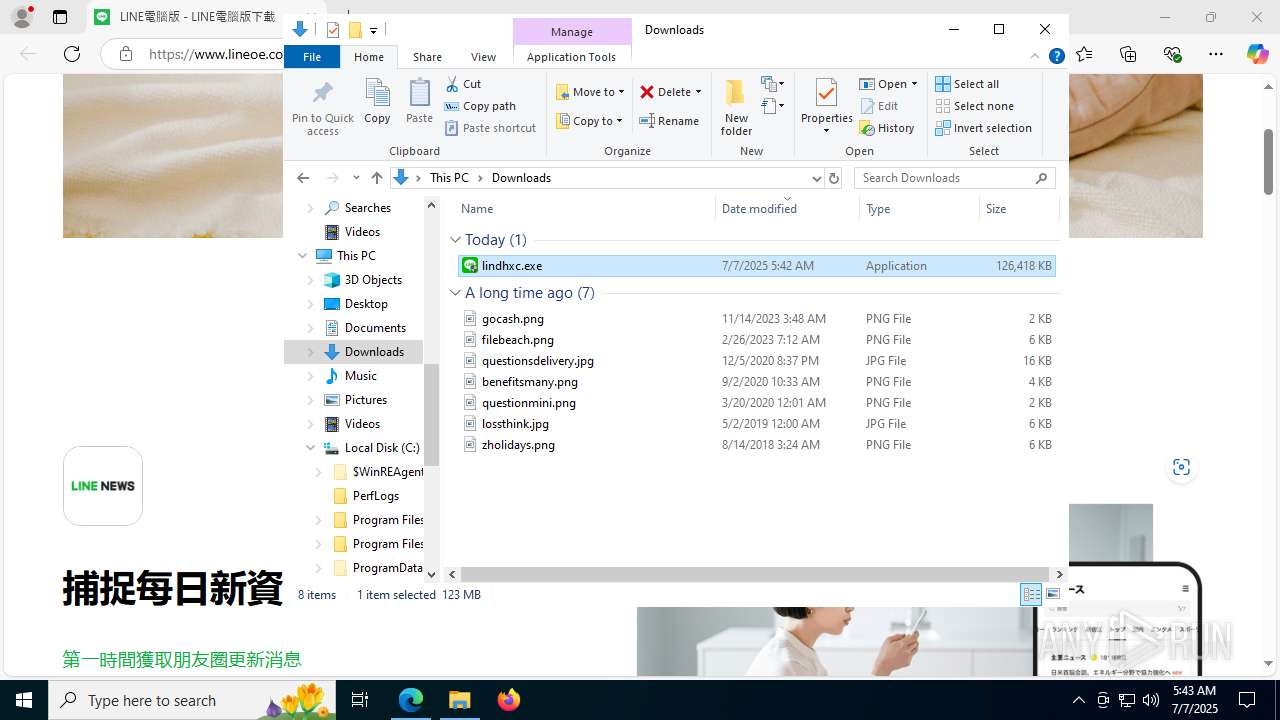Open Copy to dropdown
The width and height of the screenshot is (1280, 720).
click(590, 121)
